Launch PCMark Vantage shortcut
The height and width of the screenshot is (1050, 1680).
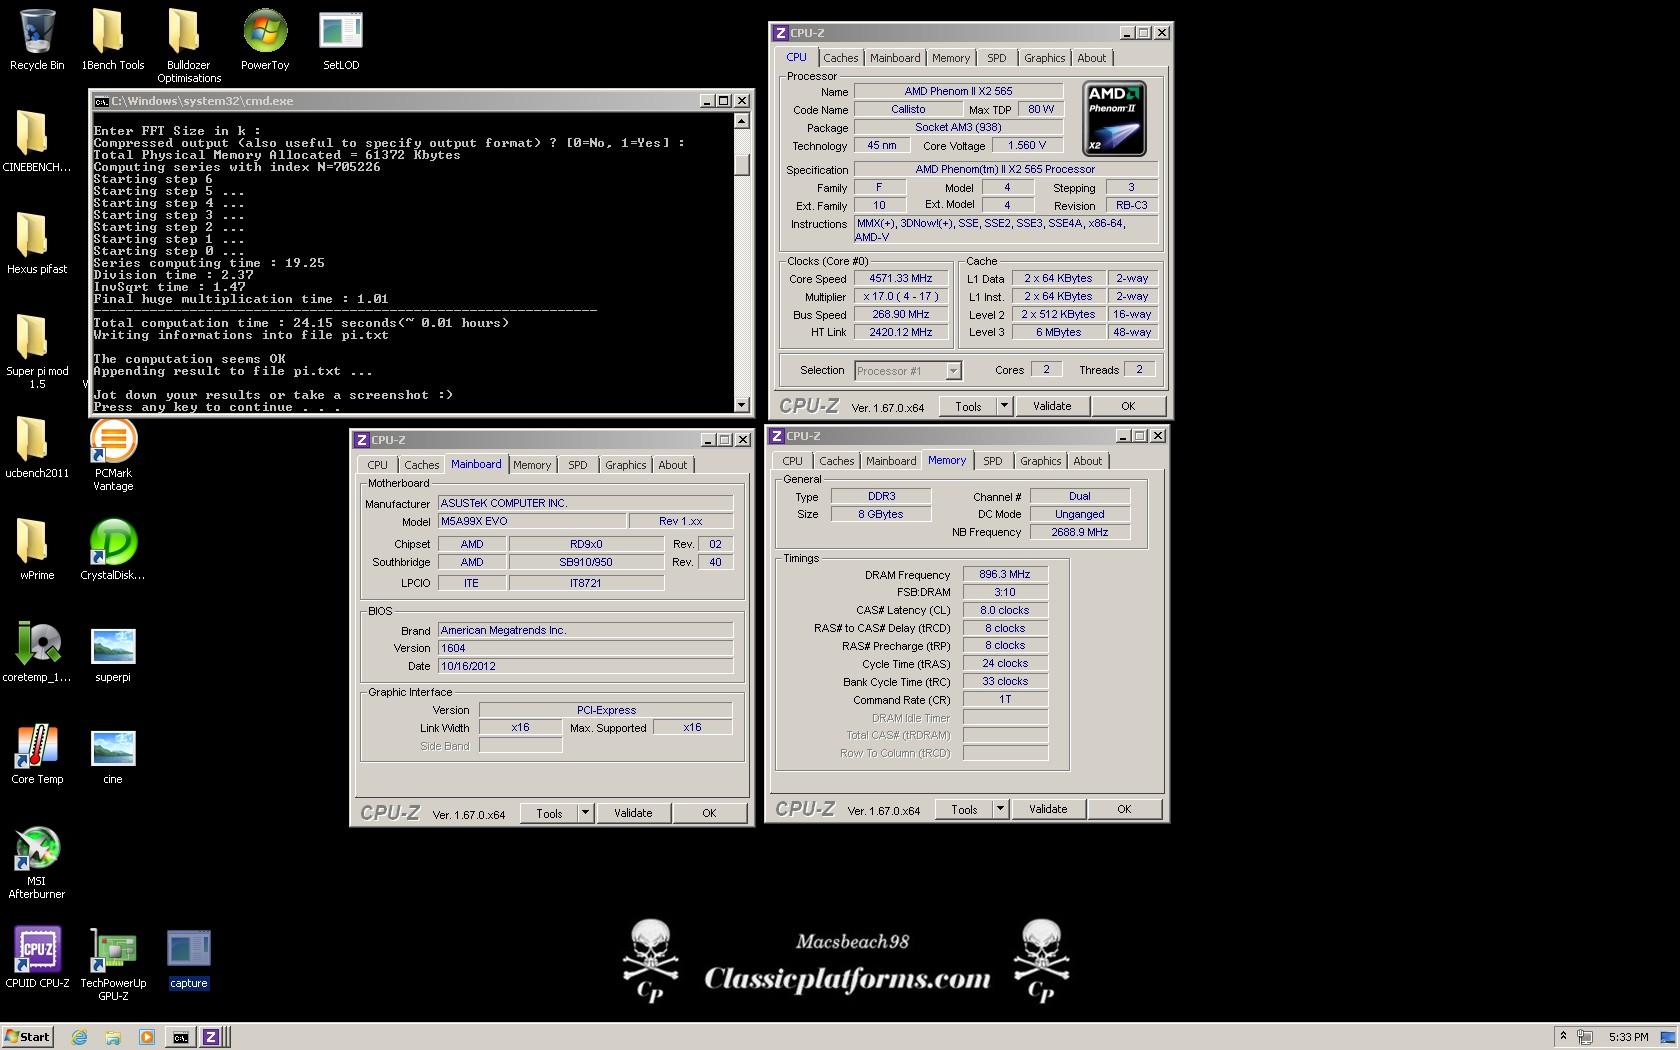(113, 455)
